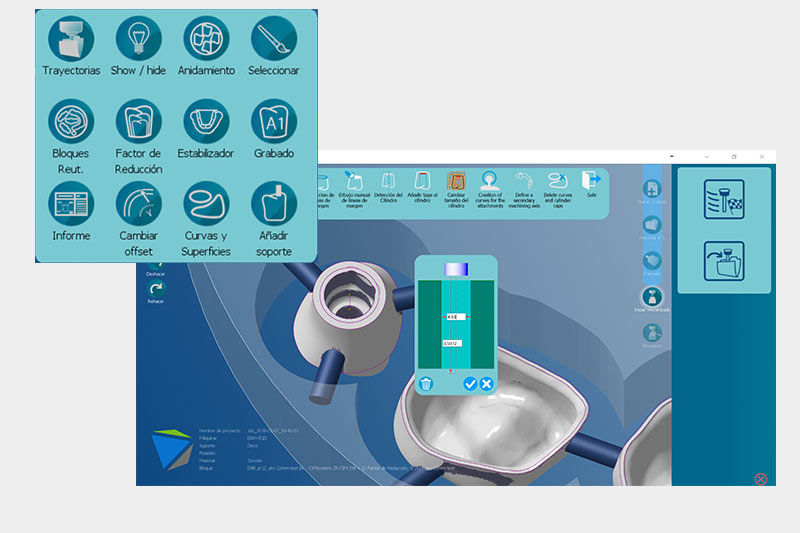Click the 'Material' info line
Viewport: 800px width, 533px height.
point(231,461)
